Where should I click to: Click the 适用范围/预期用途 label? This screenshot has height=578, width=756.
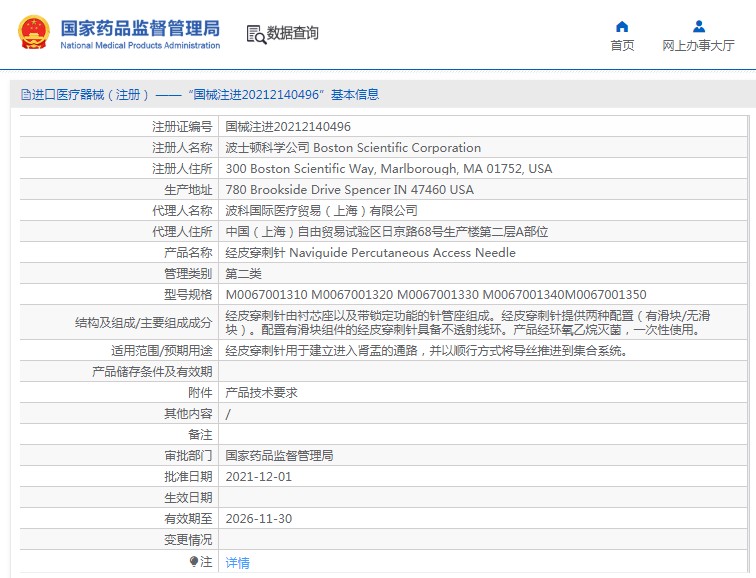tap(162, 350)
